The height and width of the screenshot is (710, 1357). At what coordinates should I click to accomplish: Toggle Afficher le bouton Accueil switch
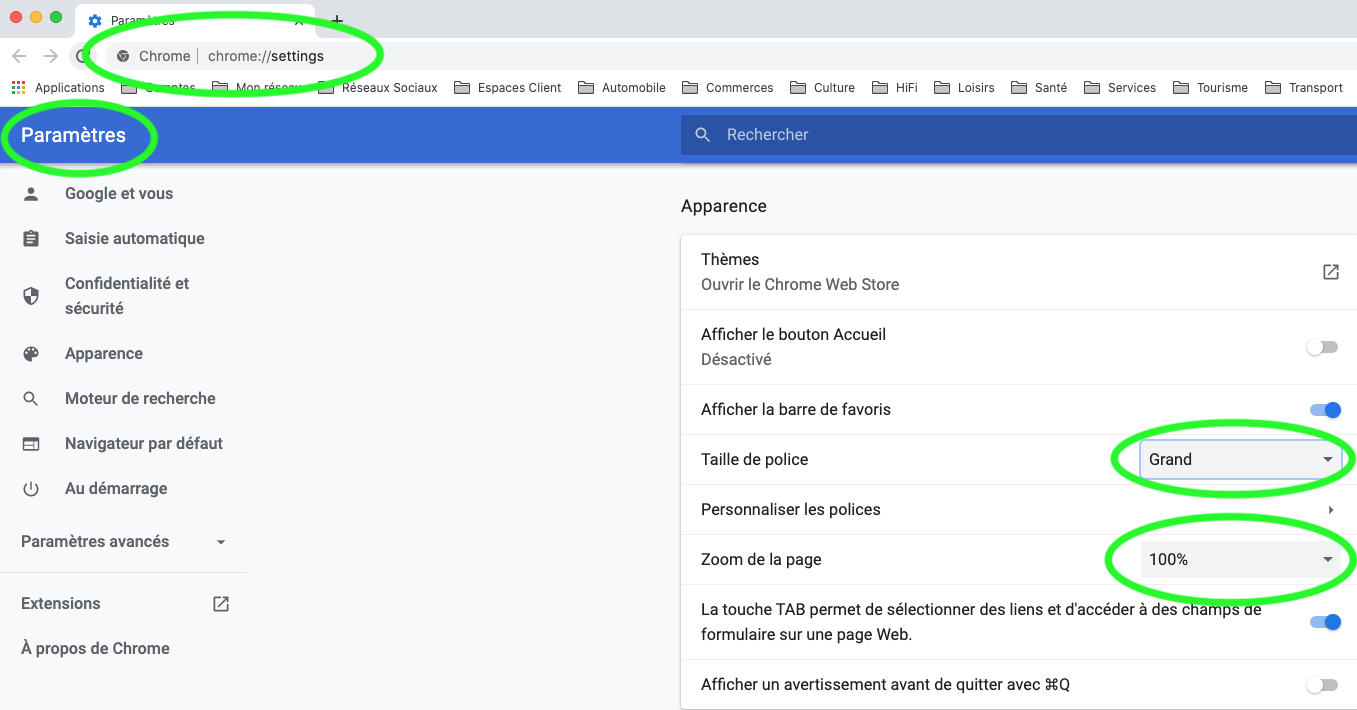click(x=1322, y=347)
